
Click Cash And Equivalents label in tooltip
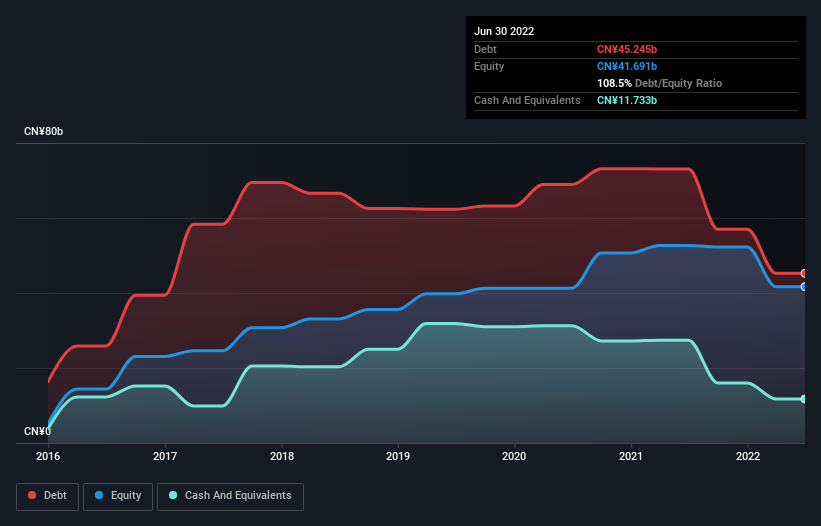point(527,100)
